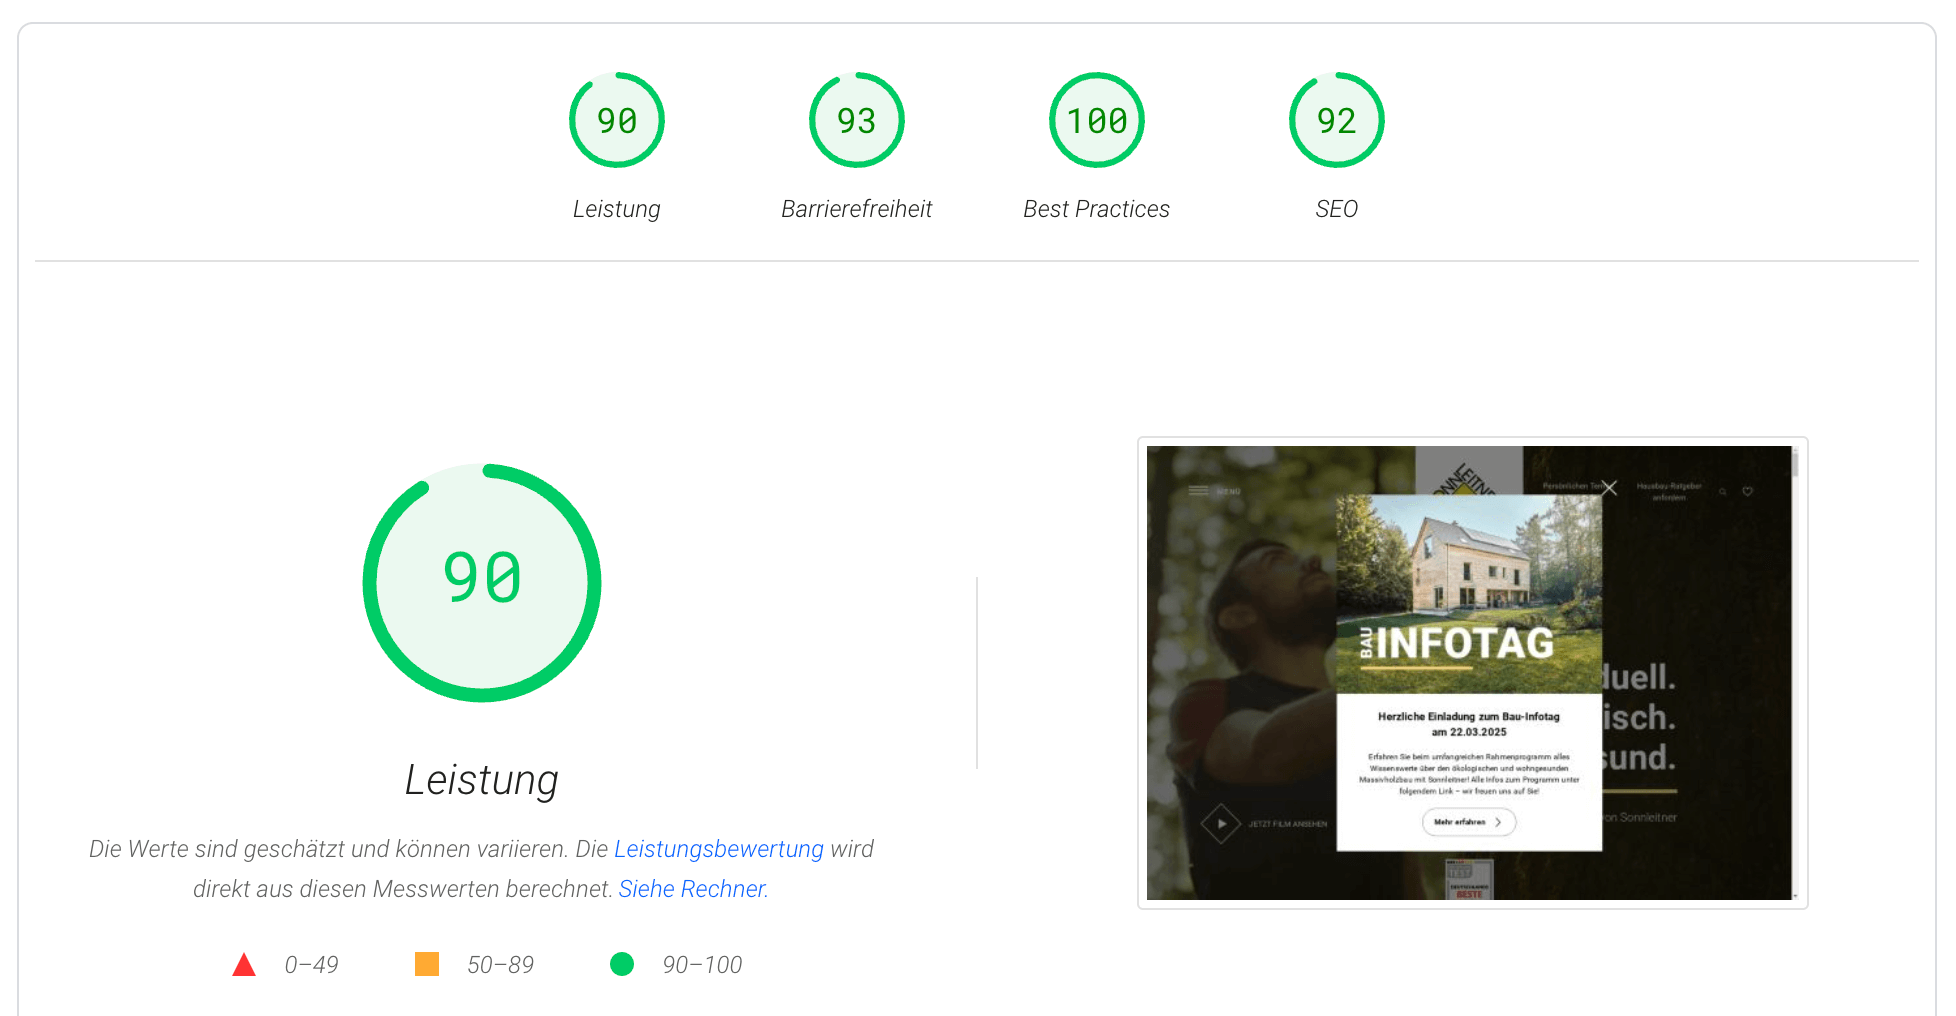Click the large Leistung heading text
This screenshot has width=1956, height=1016.
coord(482,780)
